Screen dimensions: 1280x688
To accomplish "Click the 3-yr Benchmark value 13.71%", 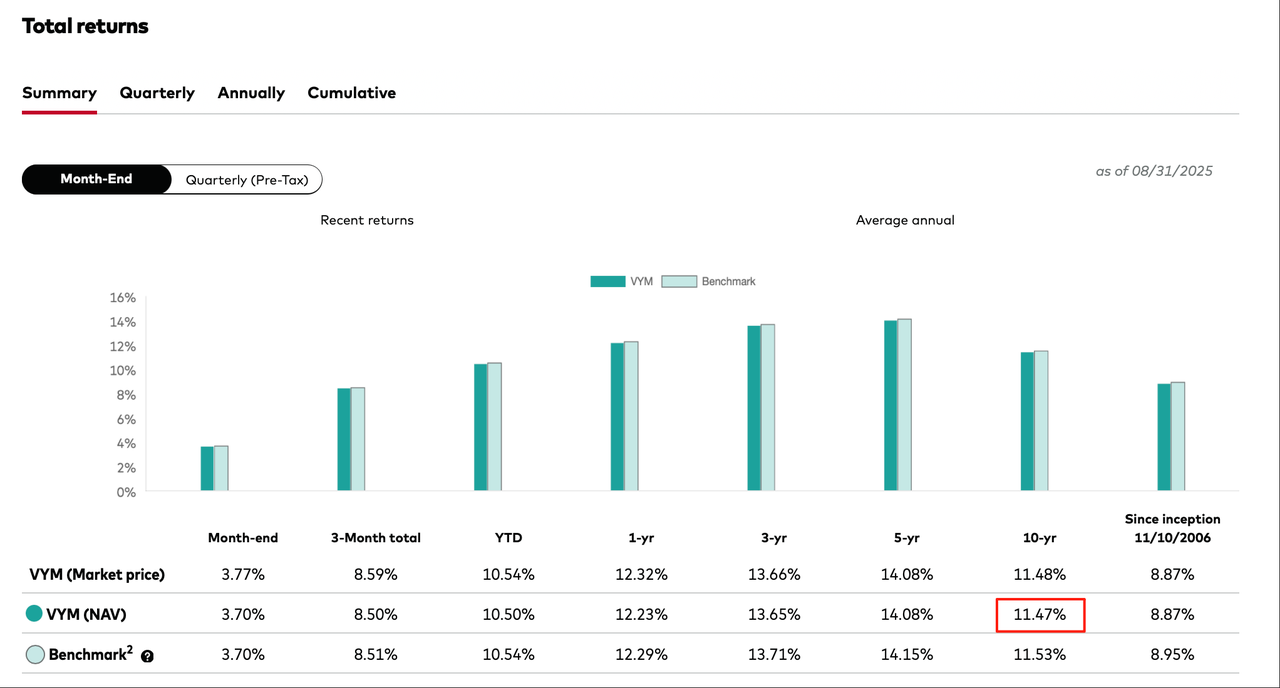I will tap(774, 655).
